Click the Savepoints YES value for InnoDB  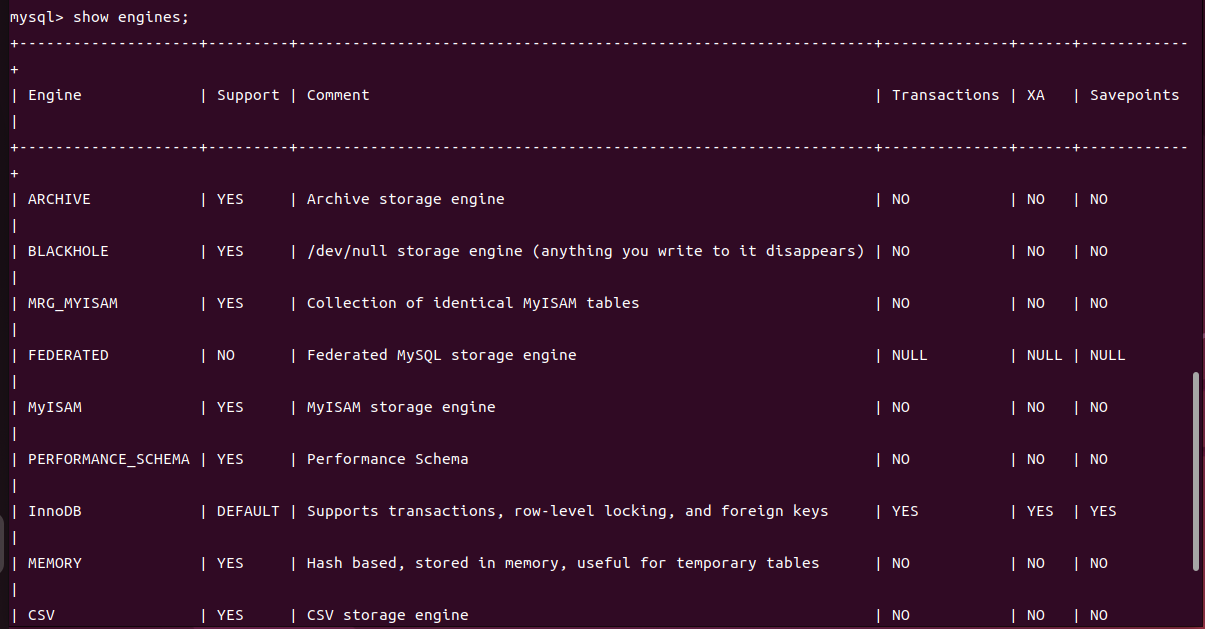tap(1103, 511)
